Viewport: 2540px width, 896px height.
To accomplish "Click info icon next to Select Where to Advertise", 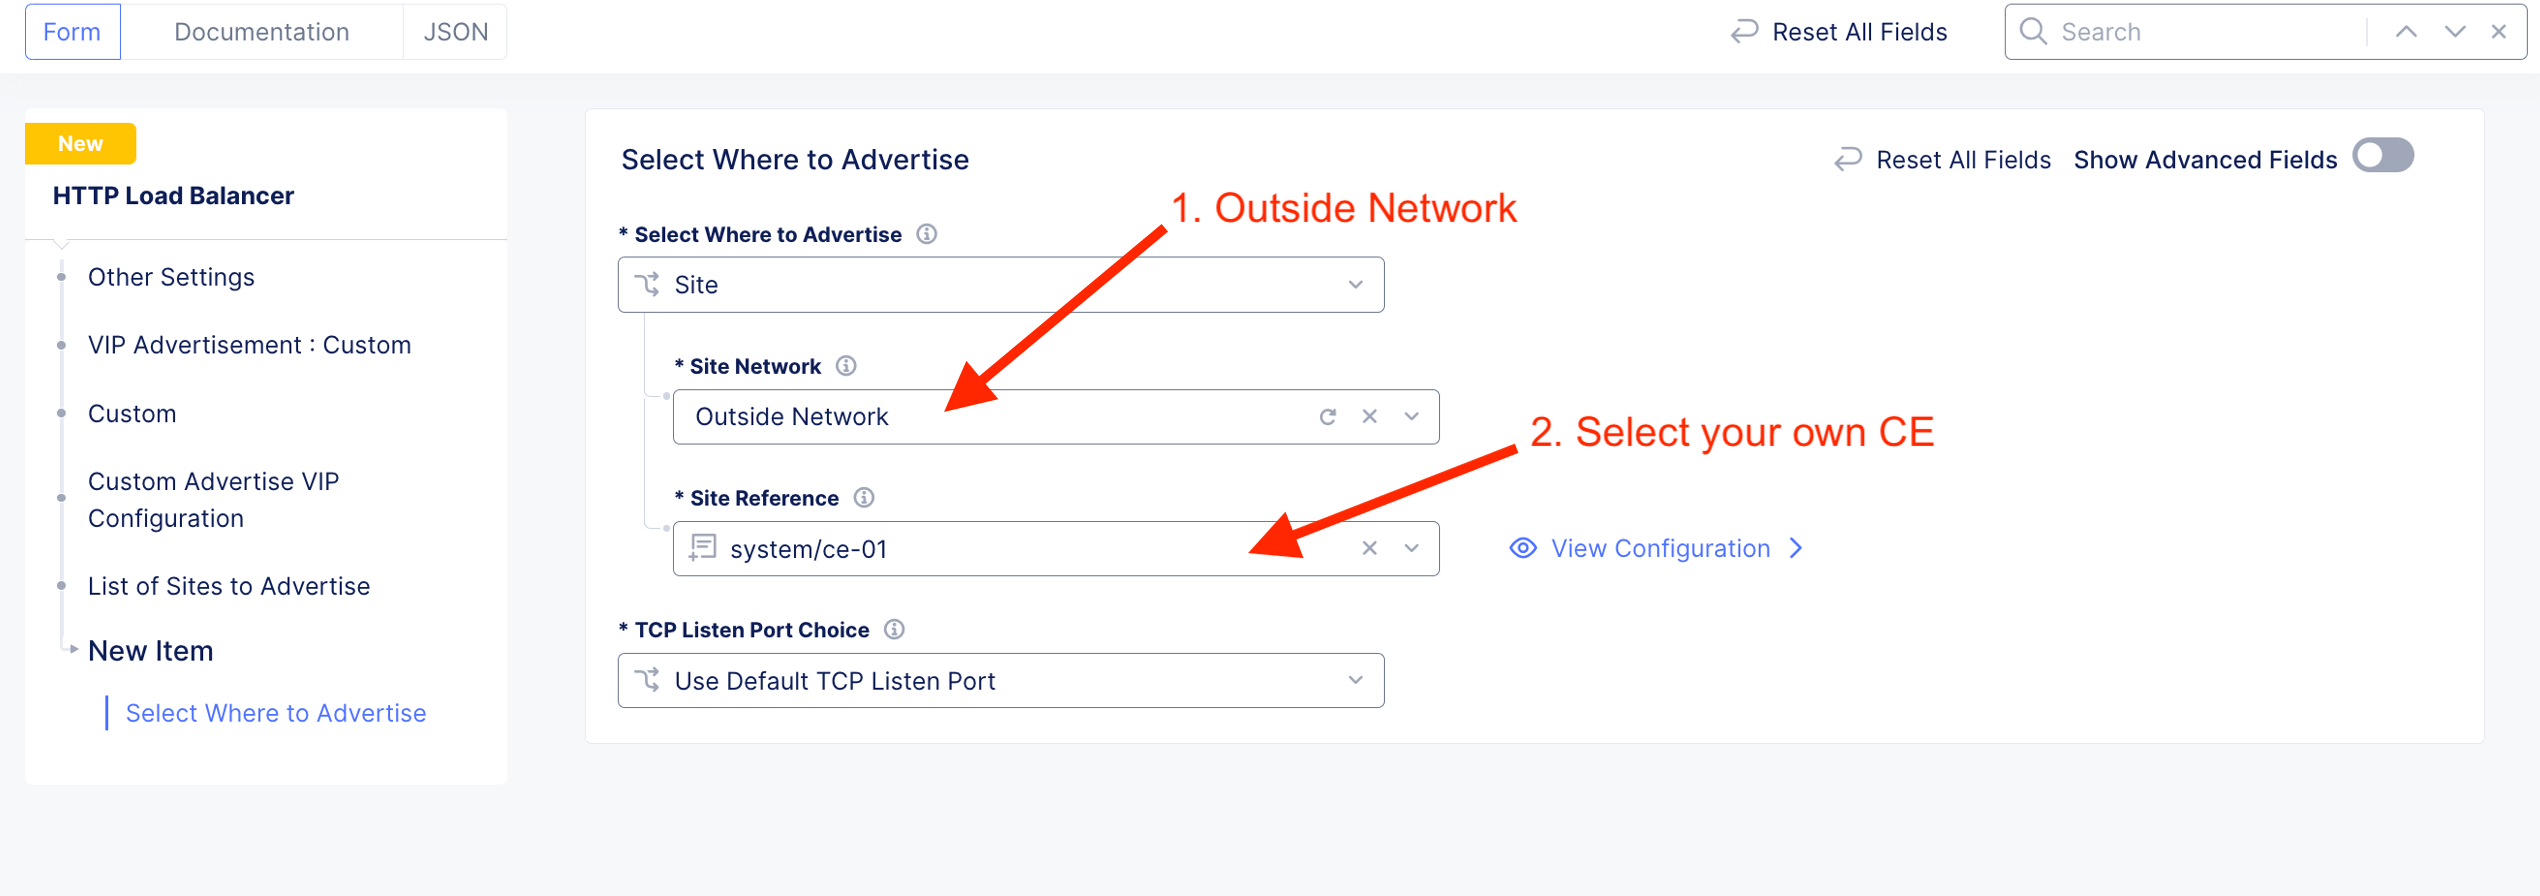I will [927, 234].
